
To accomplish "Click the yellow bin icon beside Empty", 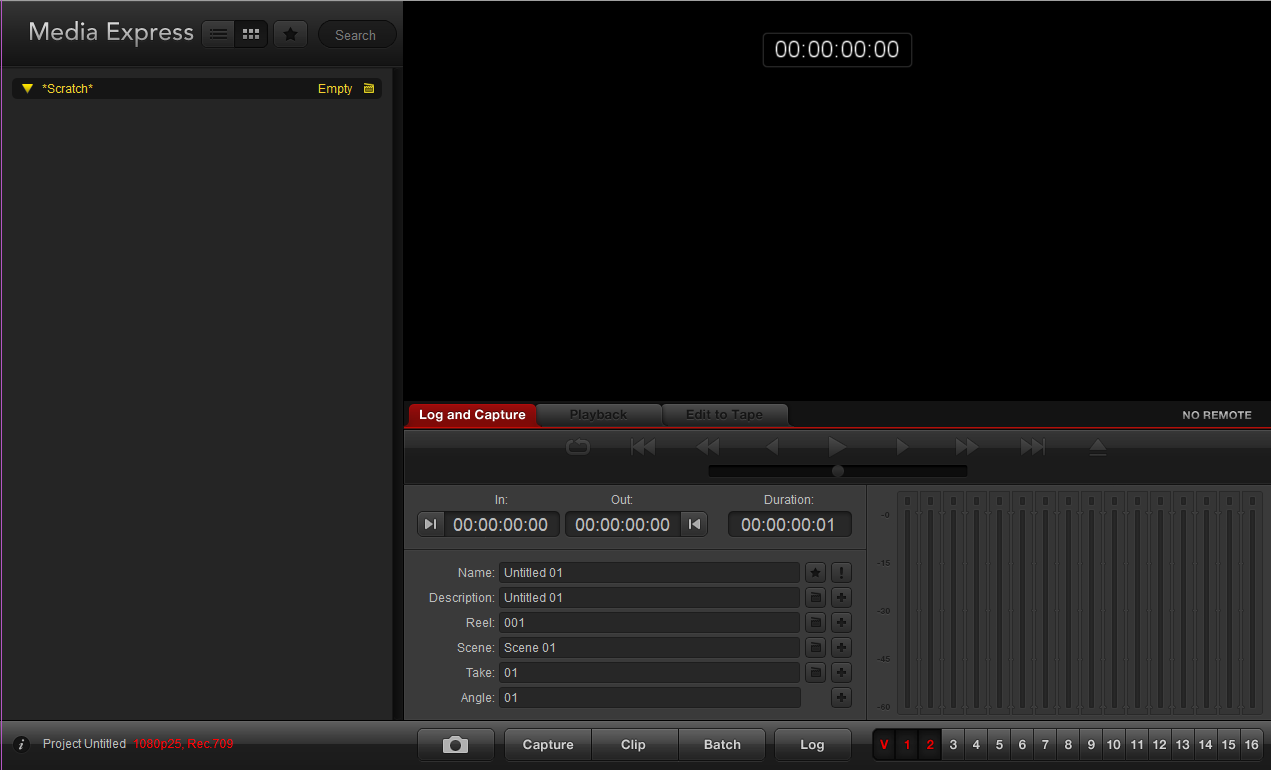I will 369,89.
